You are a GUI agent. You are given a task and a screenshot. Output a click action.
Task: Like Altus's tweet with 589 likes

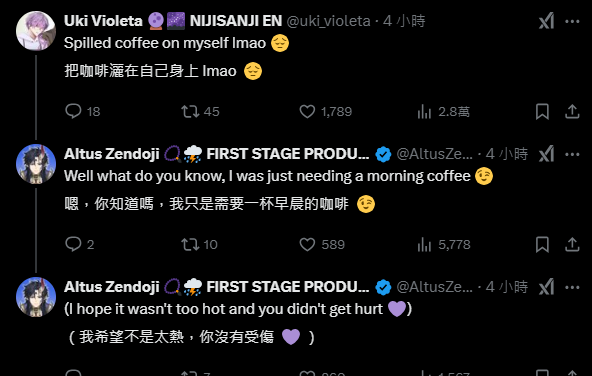click(x=307, y=244)
